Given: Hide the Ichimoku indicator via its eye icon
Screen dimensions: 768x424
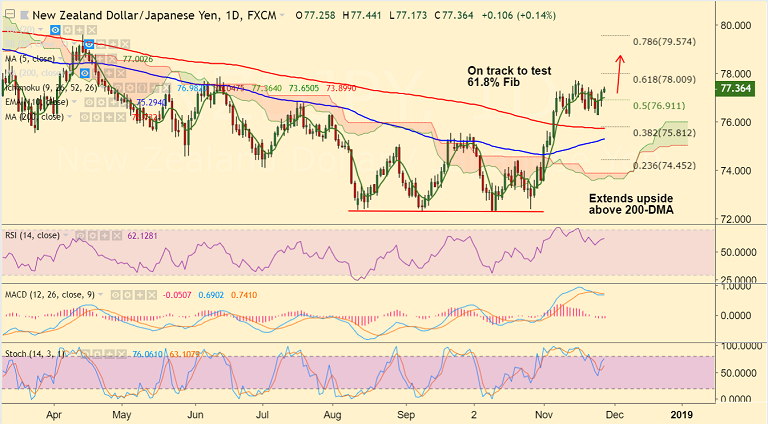Looking at the screenshot, I should point(118,88).
